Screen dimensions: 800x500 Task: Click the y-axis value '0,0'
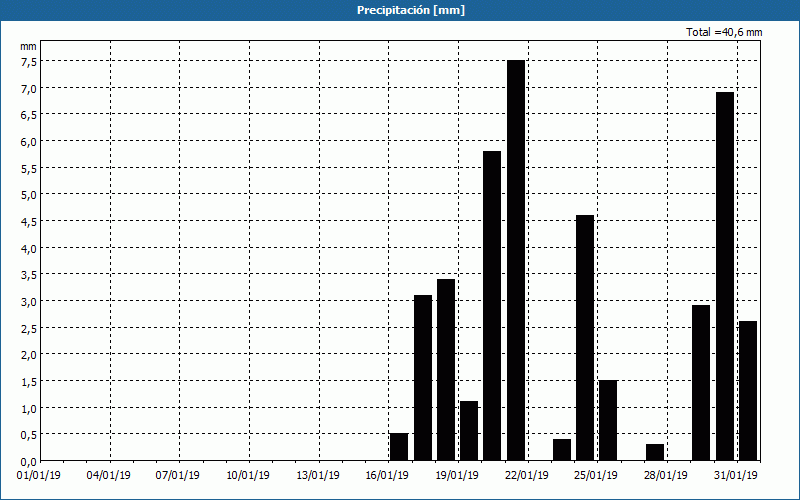tap(29, 462)
